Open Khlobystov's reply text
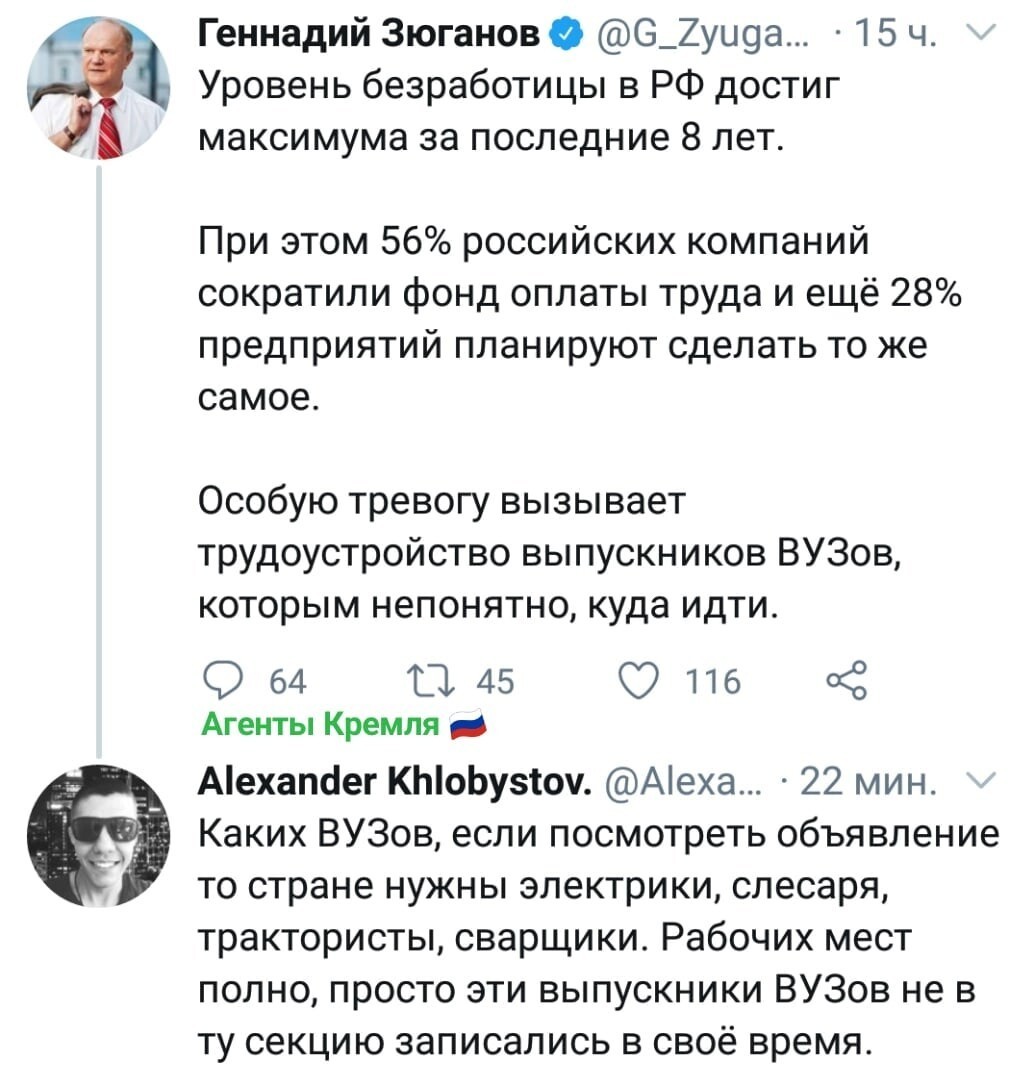This screenshot has height=1080, width=1034. pos(598,938)
